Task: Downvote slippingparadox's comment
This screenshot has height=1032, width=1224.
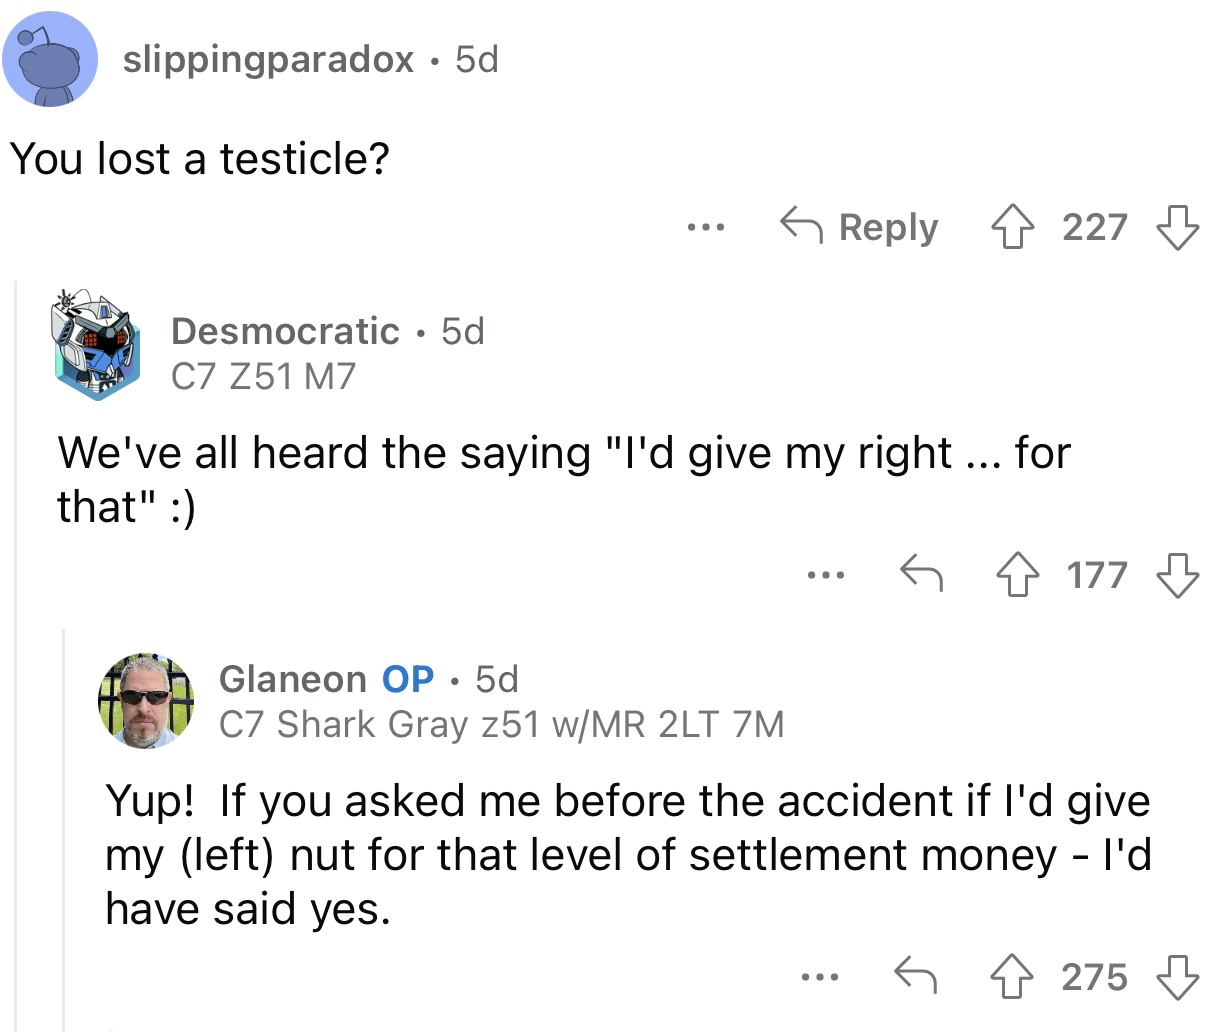Action: pos(1178,227)
